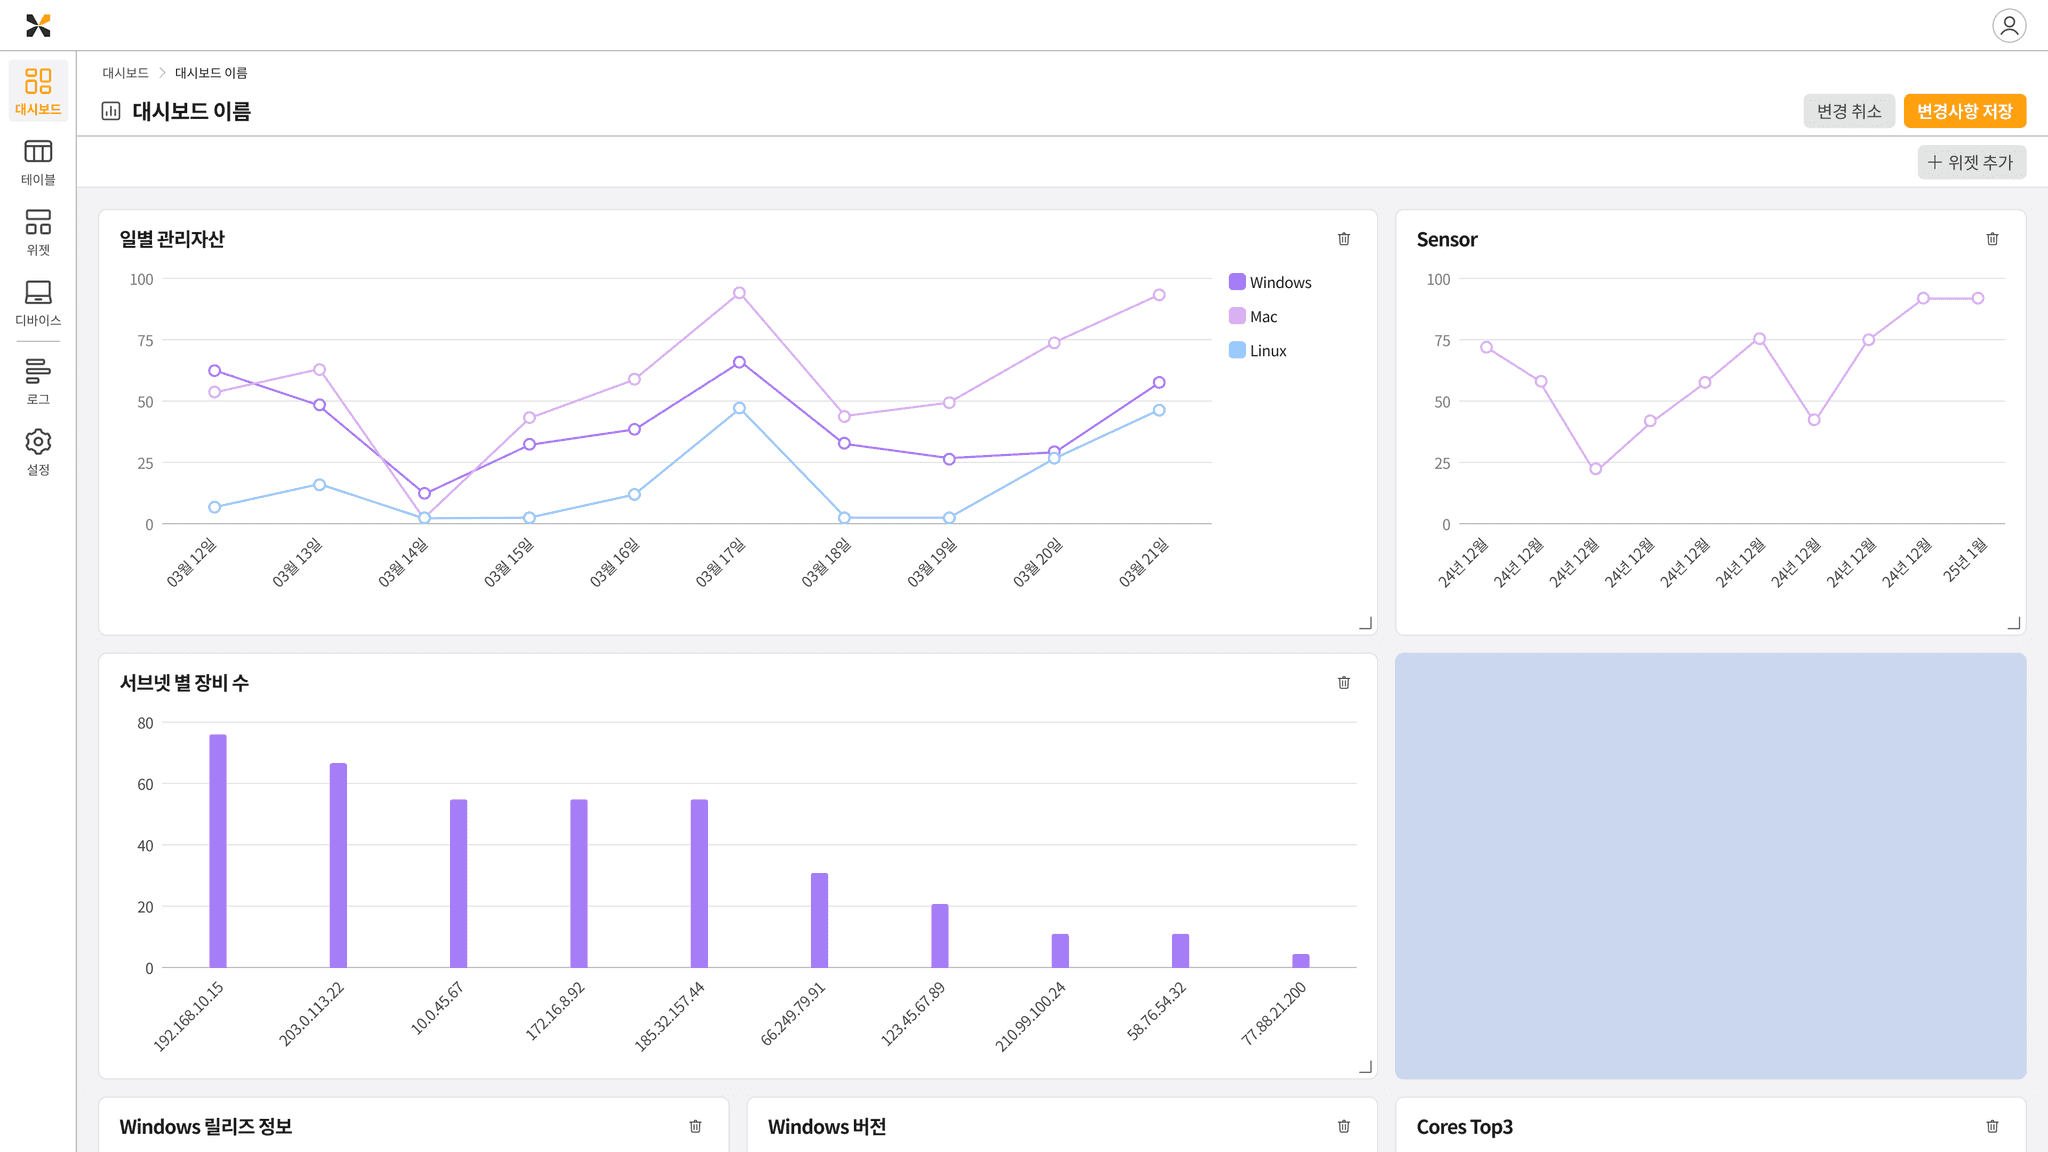Screen dimensions: 2048x1152
Task: Click the 66.249.79.91 bar in subnet chart
Action: (819, 920)
